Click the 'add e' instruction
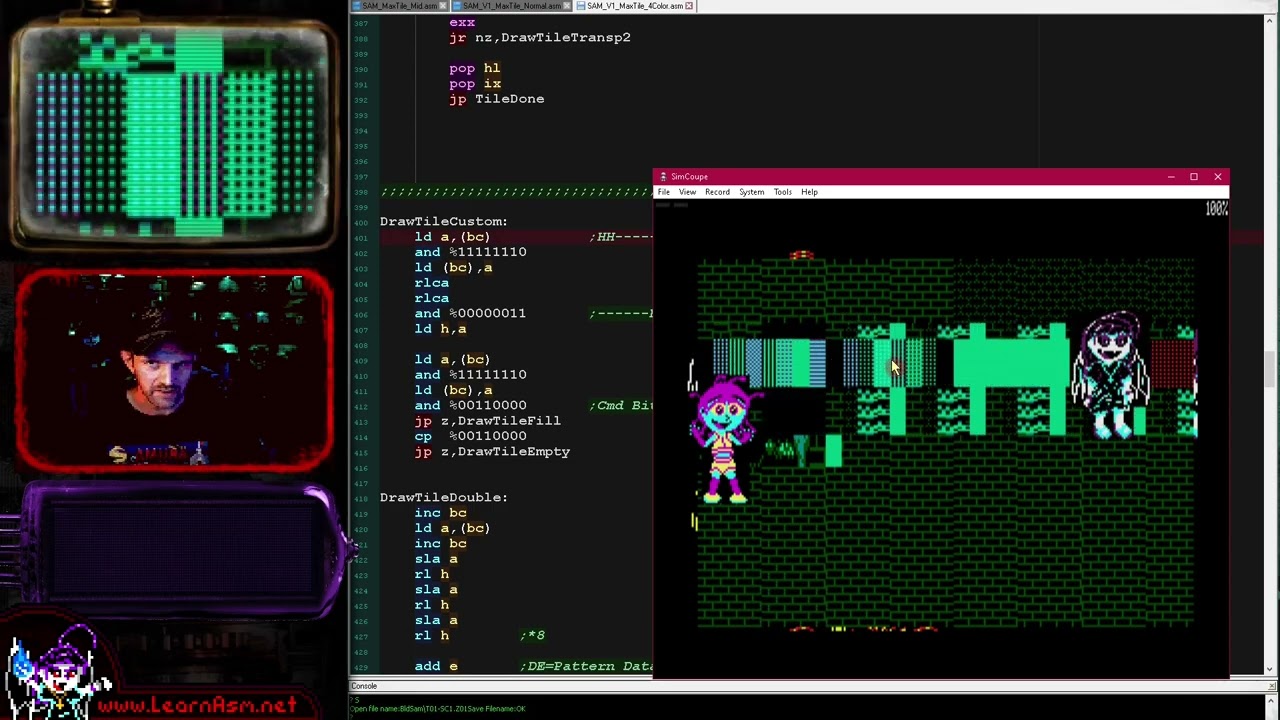The height and width of the screenshot is (720, 1280). [436, 666]
